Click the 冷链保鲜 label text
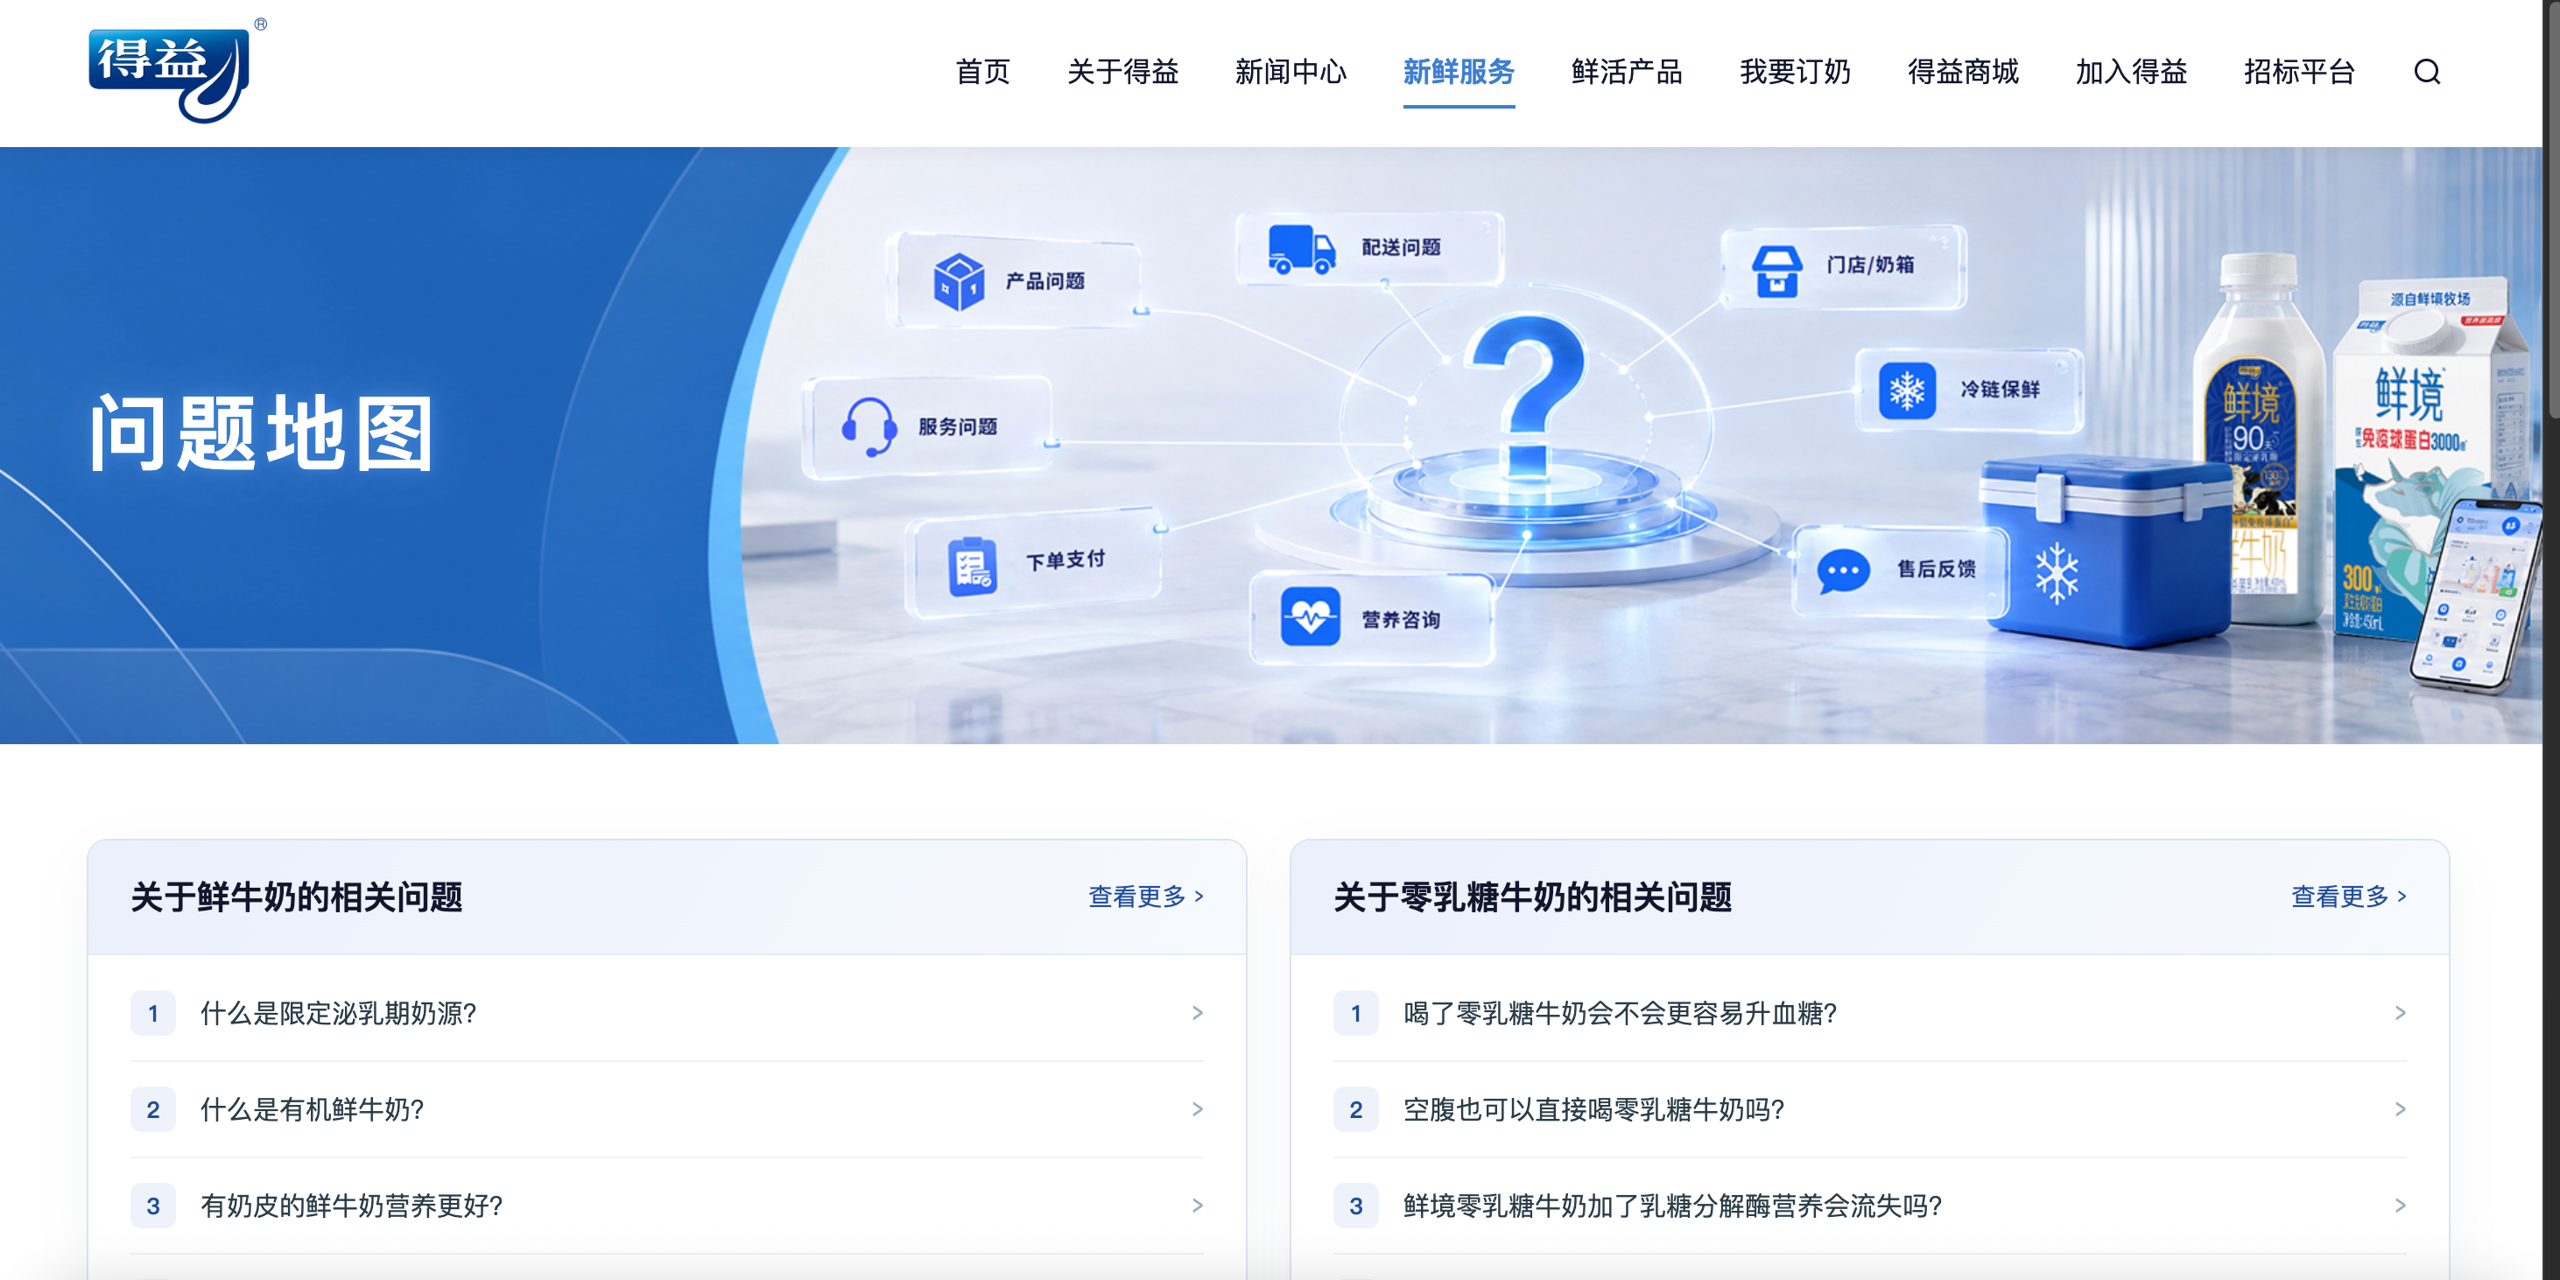 1999,389
